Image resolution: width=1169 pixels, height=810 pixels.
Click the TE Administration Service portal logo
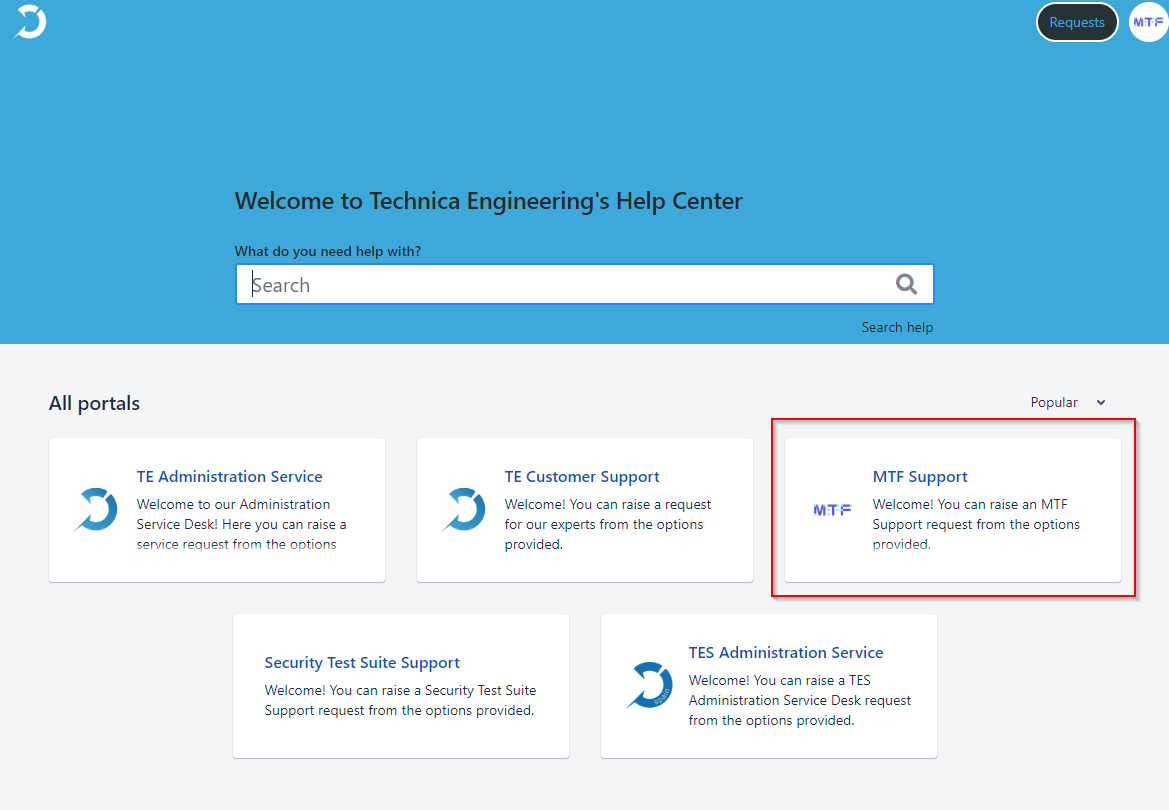(96, 509)
